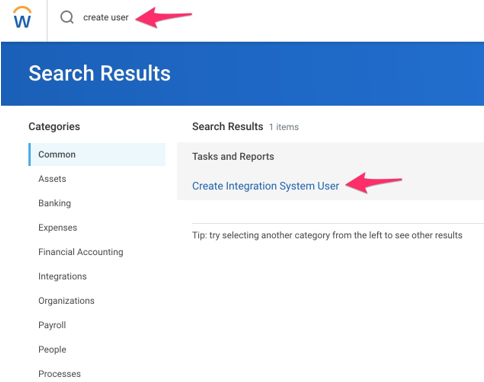This screenshot has height=382, width=484.
Task: Click the 'Tasks and Reports' heading
Action: pos(233,156)
